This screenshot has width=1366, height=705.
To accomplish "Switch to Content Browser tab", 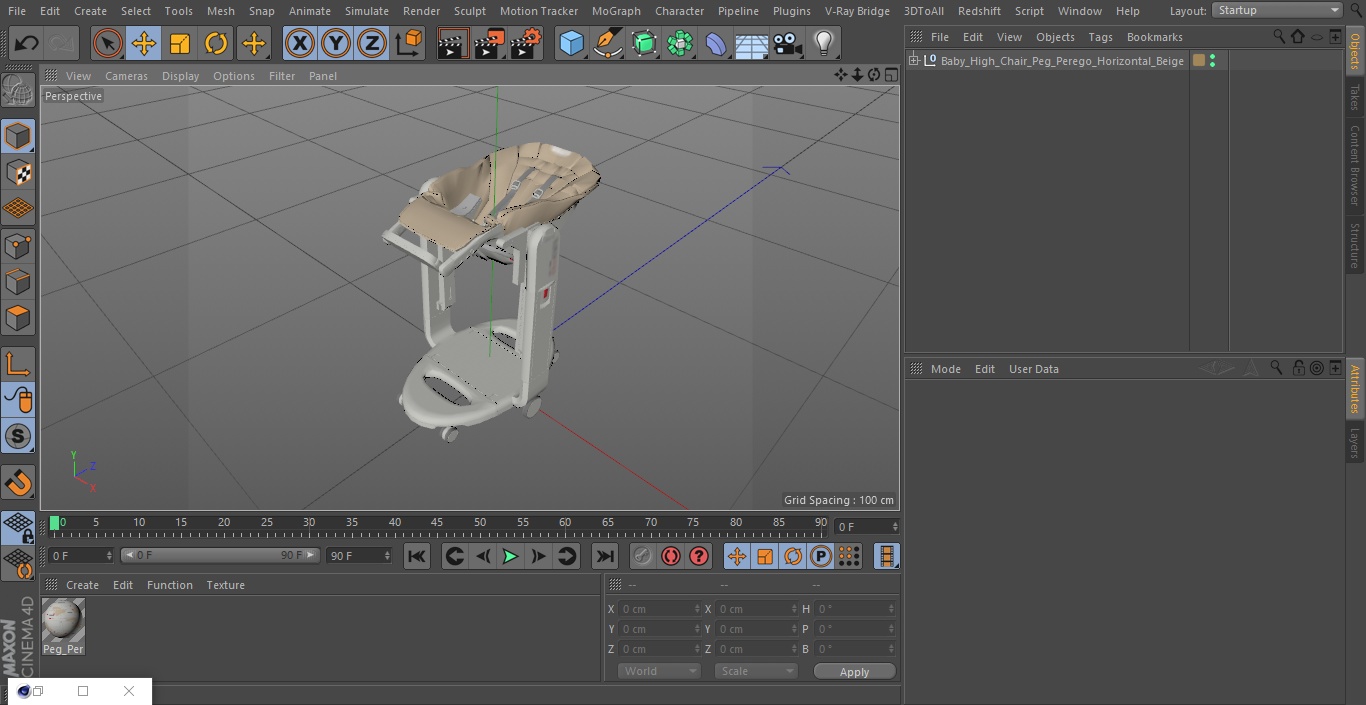I will 1355,165.
